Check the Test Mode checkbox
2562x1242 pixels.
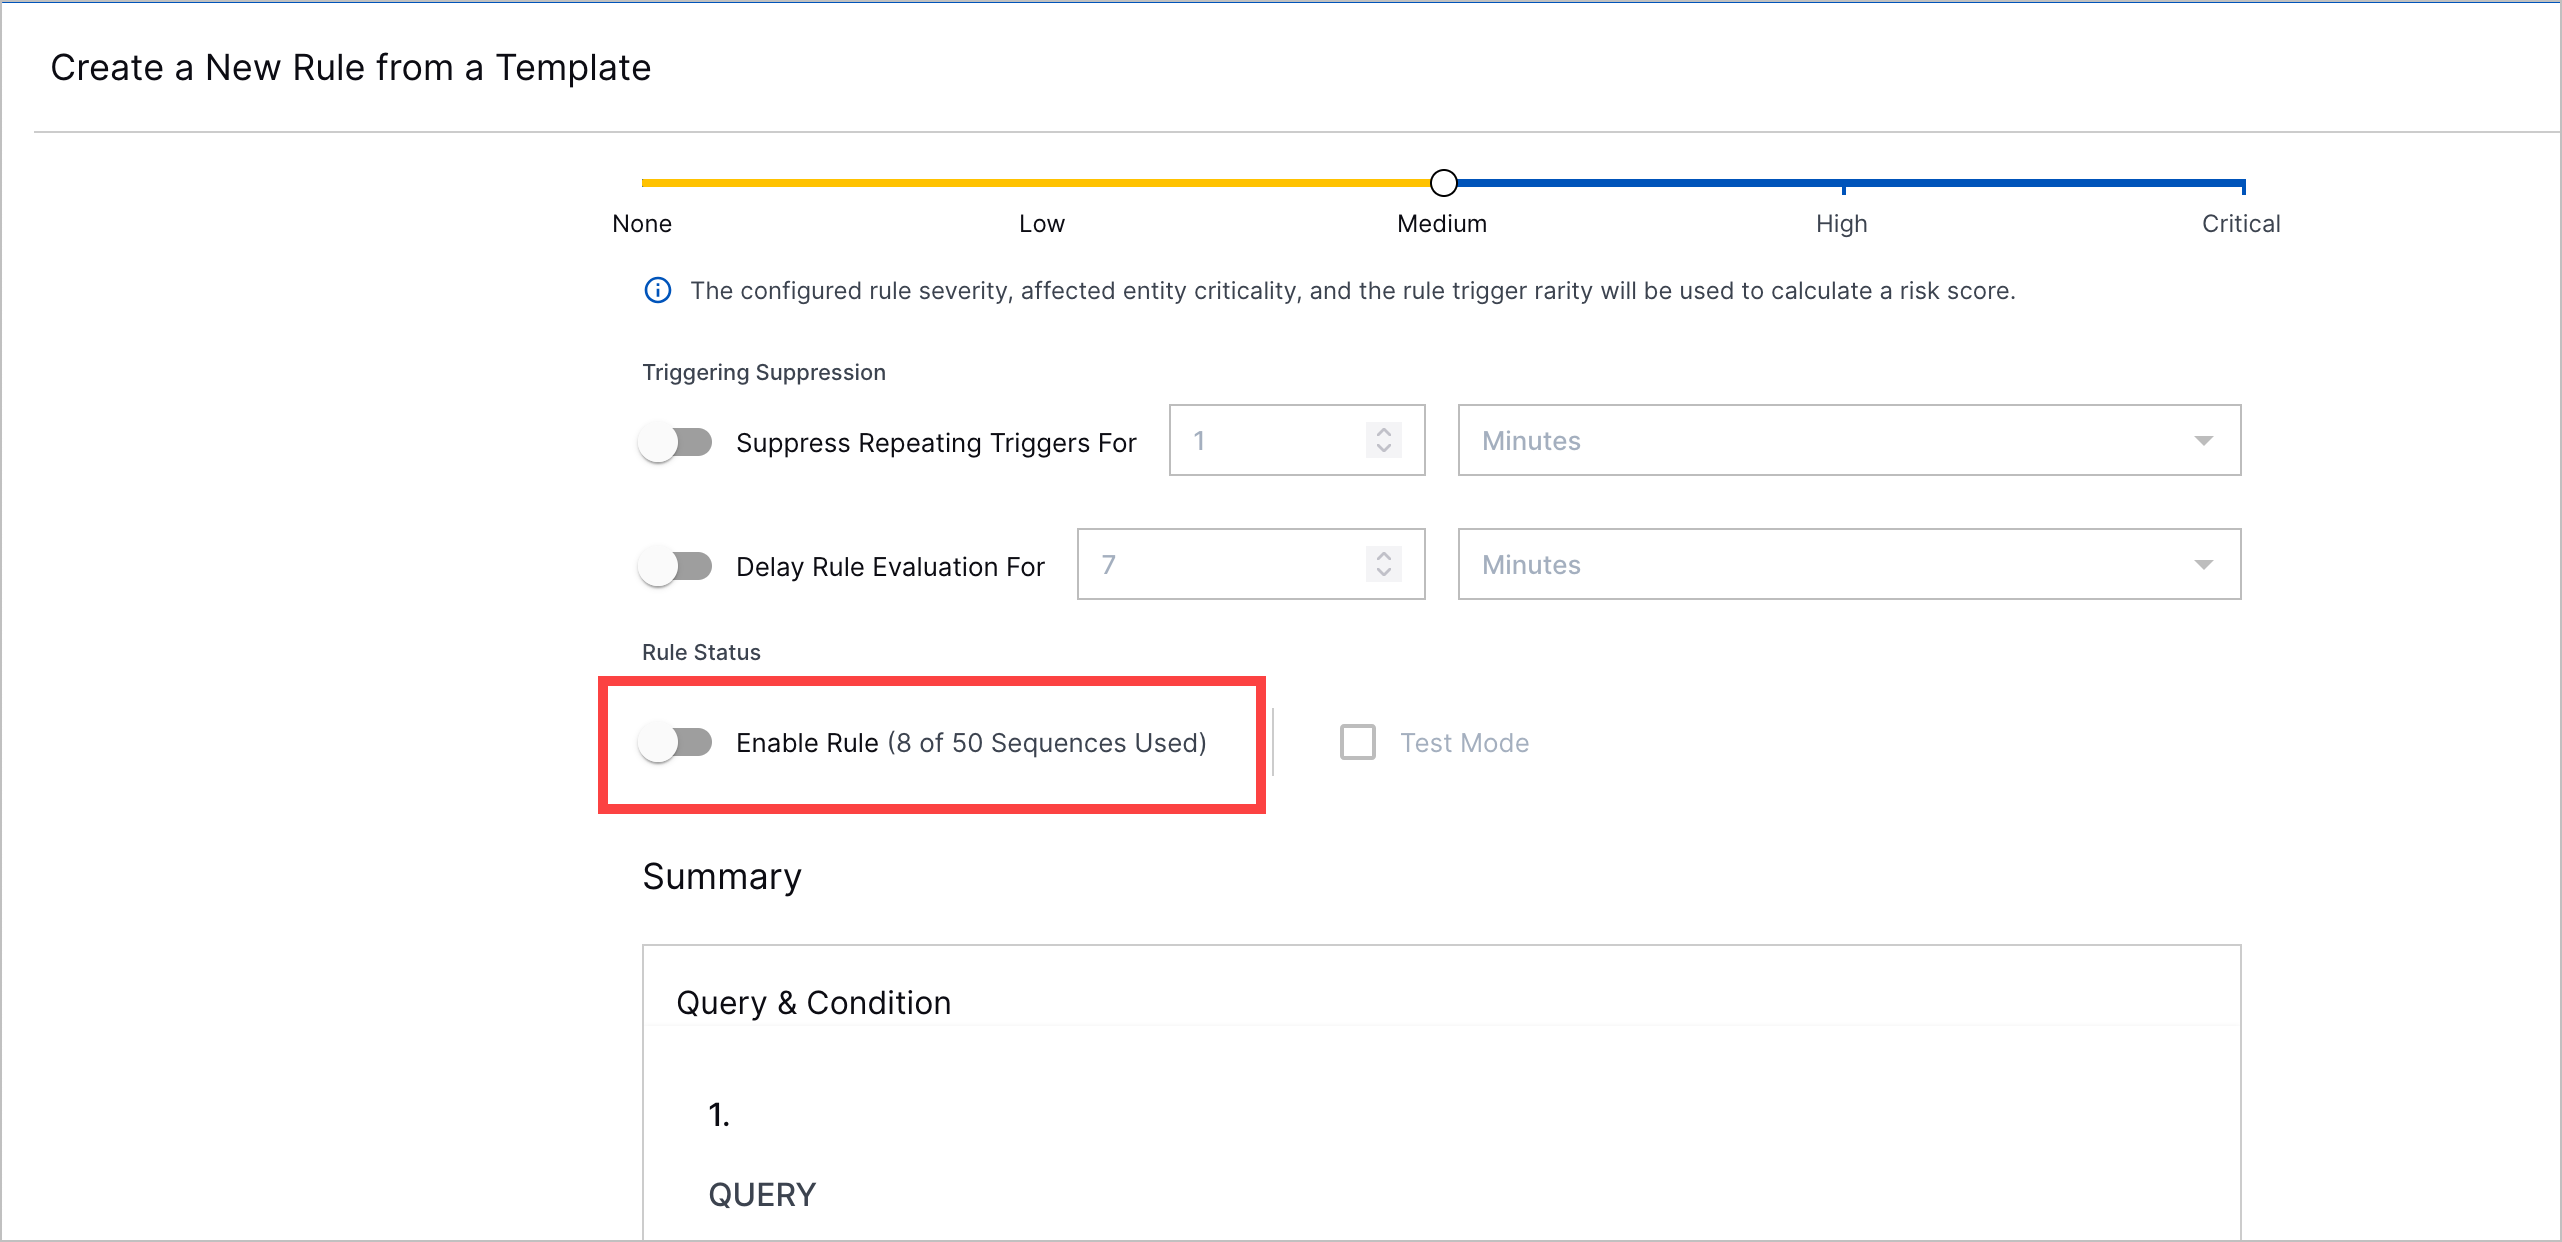coord(1357,742)
